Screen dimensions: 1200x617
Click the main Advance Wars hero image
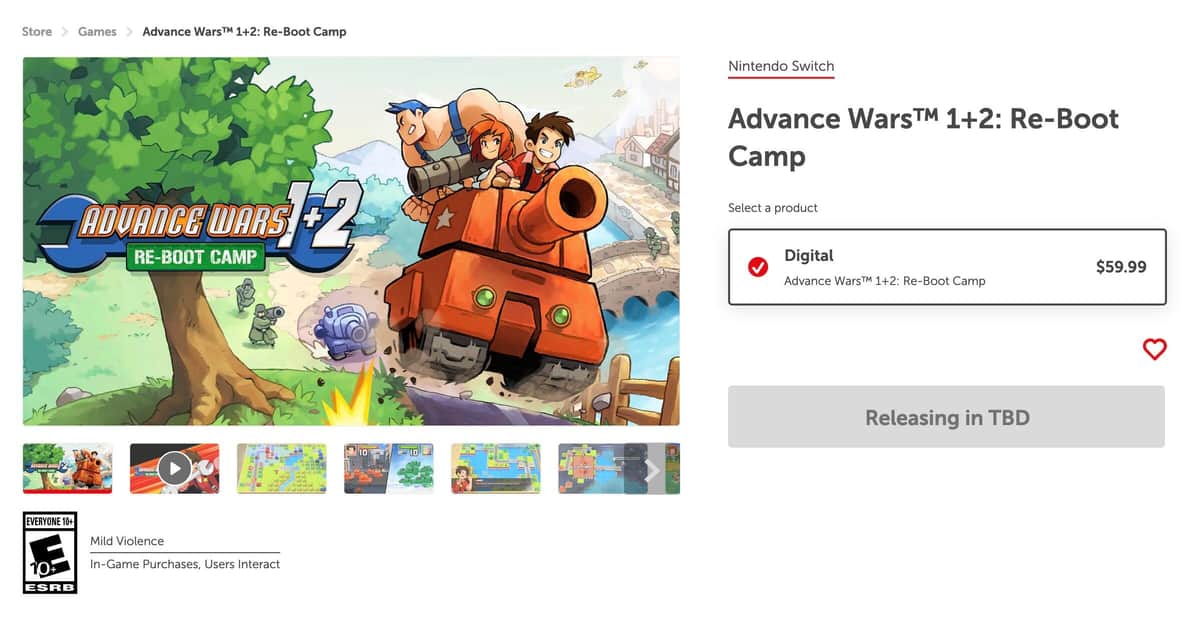pyautogui.click(x=351, y=241)
